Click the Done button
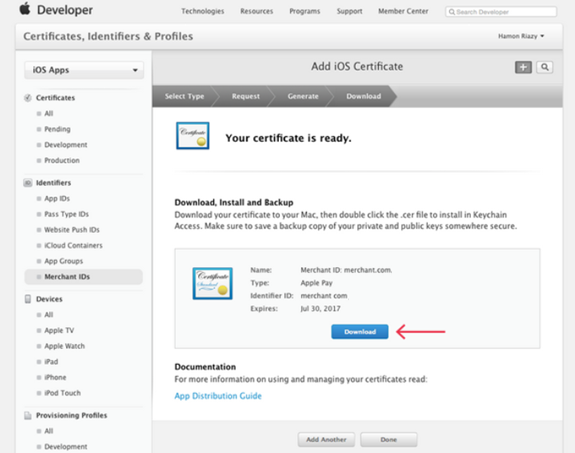The width and height of the screenshot is (575, 453). [388, 439]
